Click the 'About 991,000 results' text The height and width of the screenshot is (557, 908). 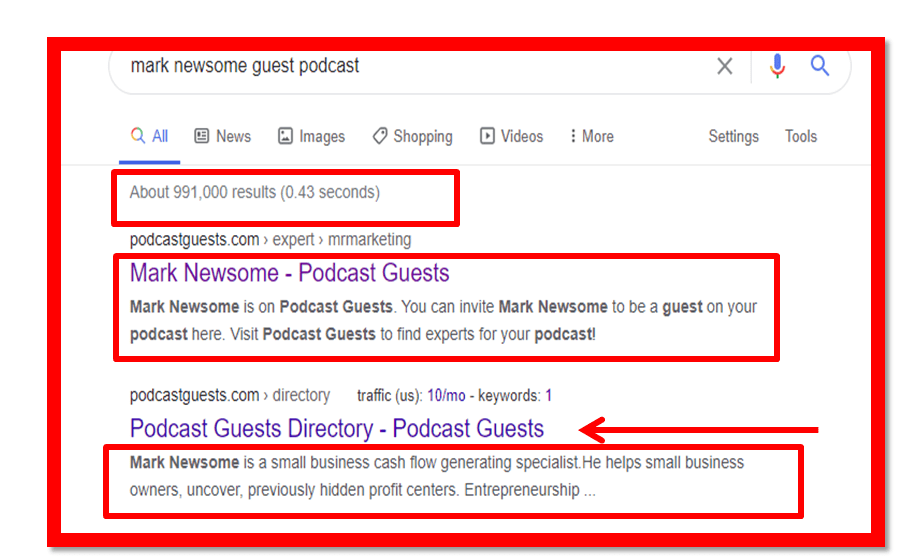(x=254, y=191)
